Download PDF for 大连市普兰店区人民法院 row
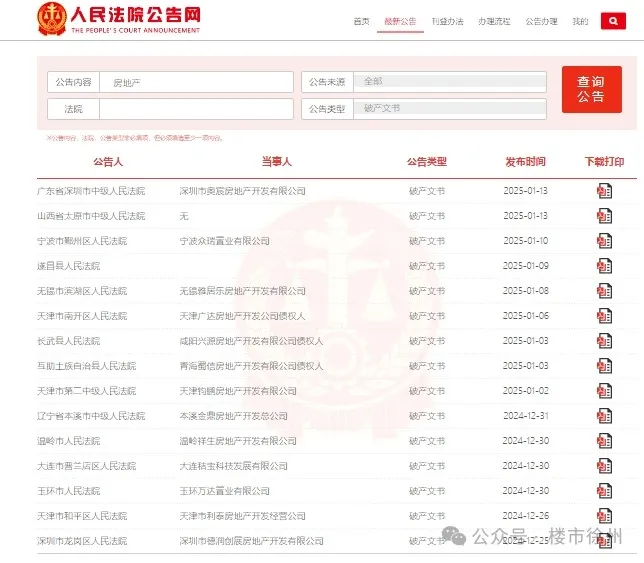The image size is (644, 563). click(604, 466)
